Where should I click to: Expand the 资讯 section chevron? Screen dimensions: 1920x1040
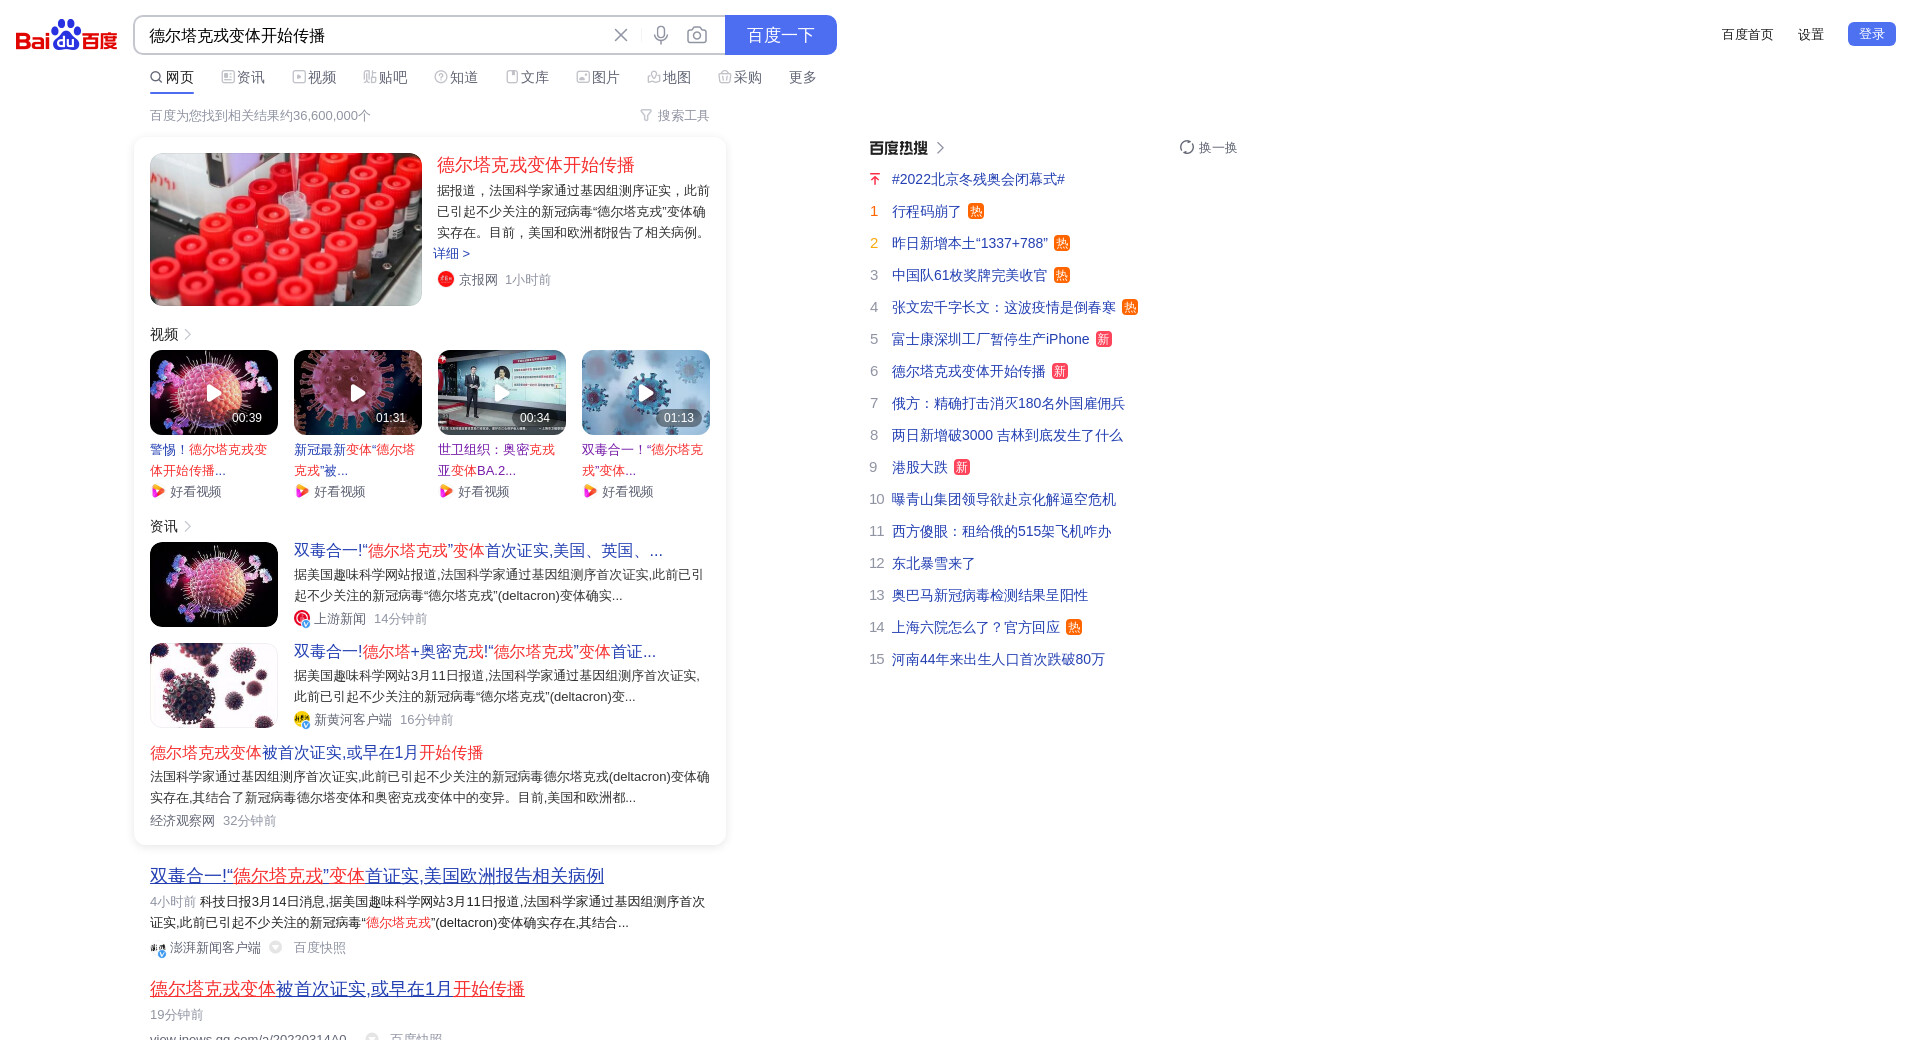(x=188, y=526)
